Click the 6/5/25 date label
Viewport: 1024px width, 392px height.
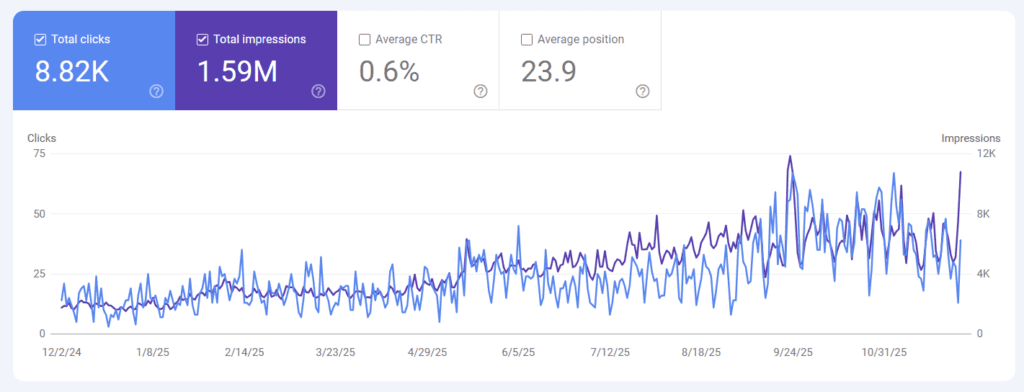pos(519,352)
